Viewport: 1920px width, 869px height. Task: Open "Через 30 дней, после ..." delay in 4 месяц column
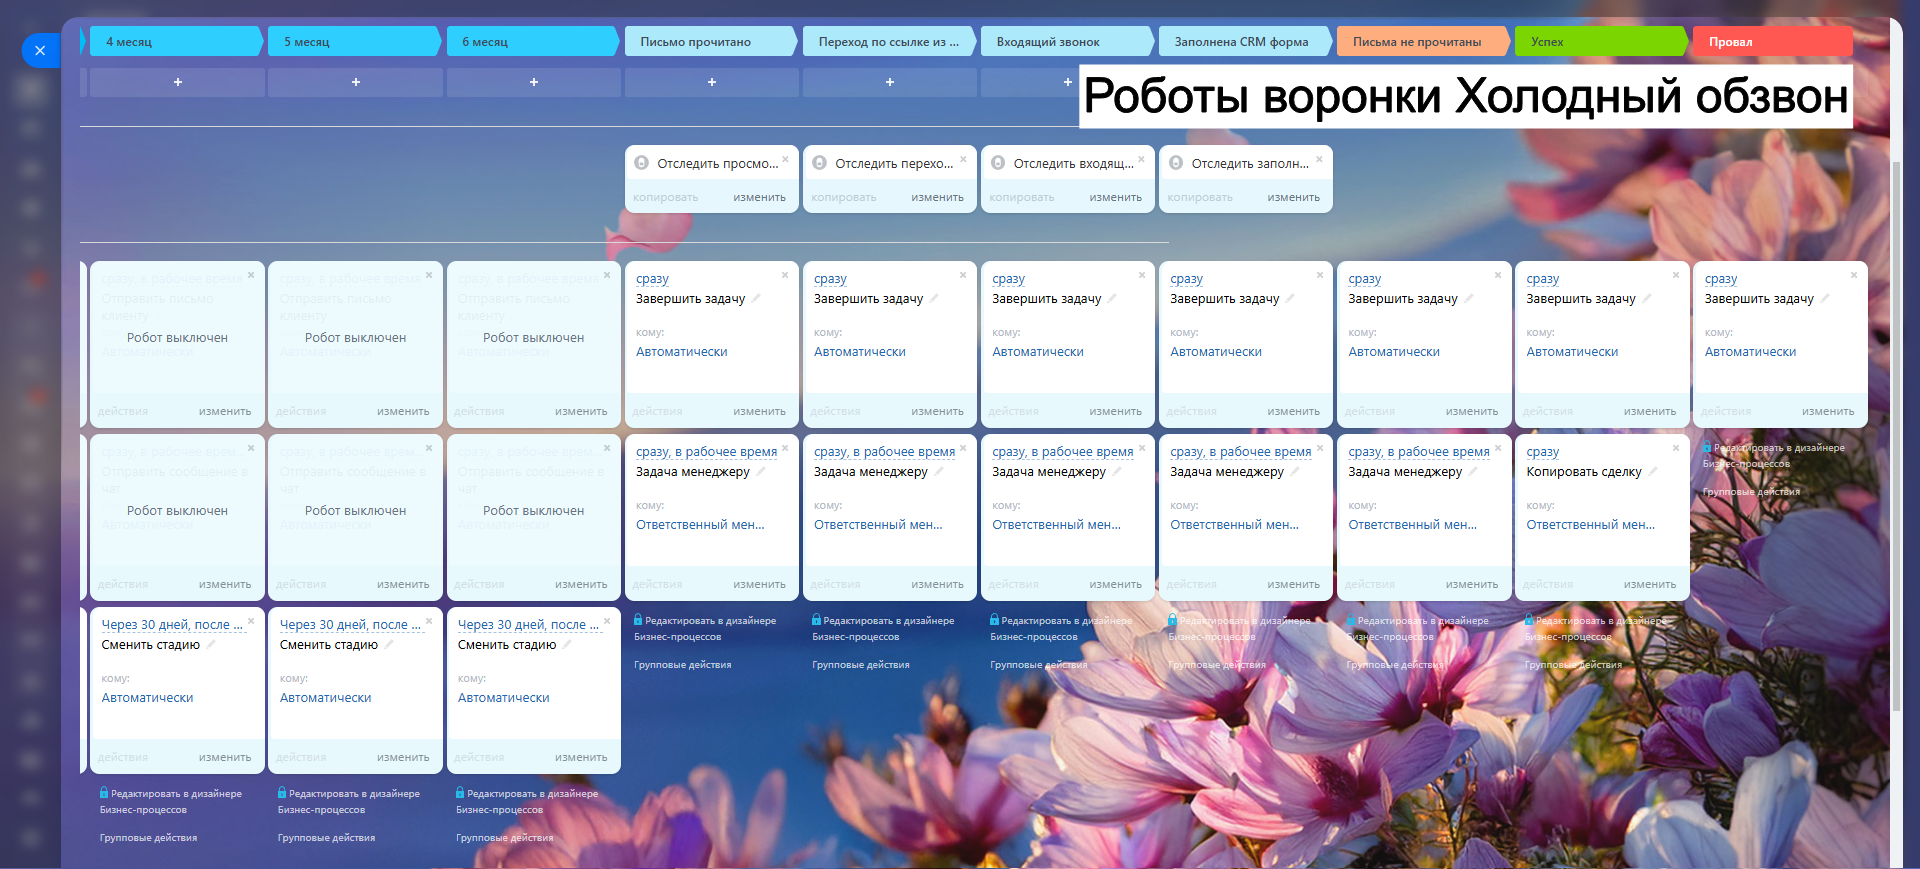[172, 625]
